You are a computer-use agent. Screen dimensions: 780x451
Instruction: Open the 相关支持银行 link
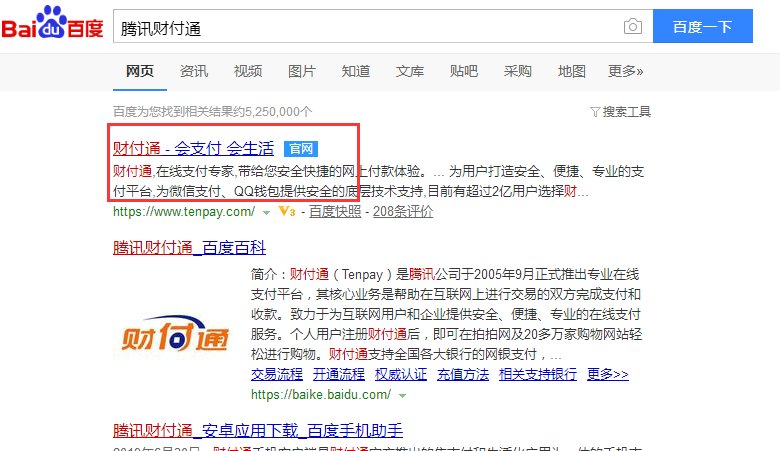(x=538, y=374)
